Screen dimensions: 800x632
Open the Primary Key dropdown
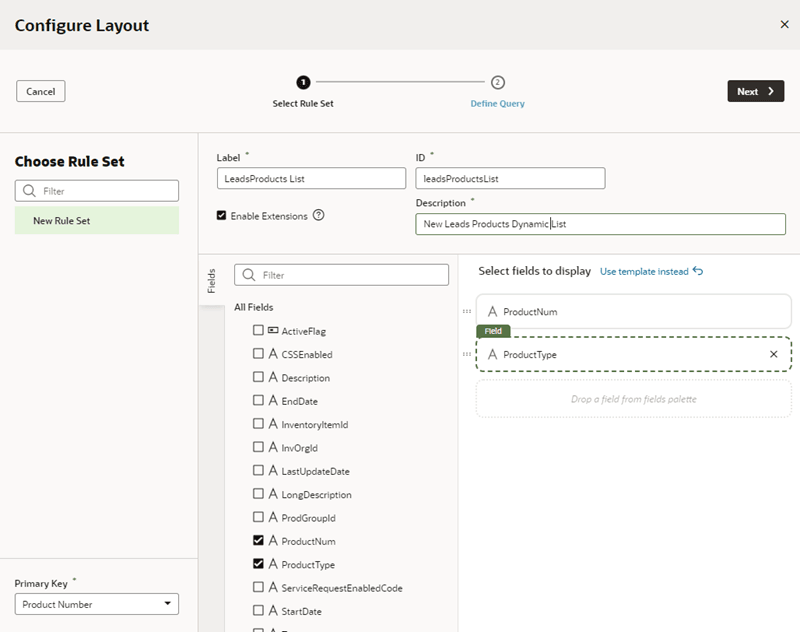tap(97, 604)
